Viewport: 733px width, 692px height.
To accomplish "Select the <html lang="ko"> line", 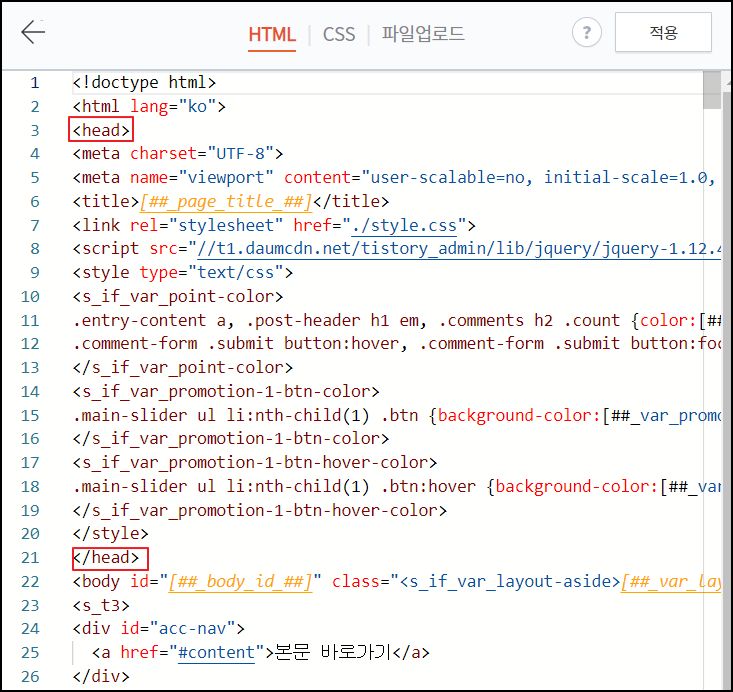I will tap(149, 107).
